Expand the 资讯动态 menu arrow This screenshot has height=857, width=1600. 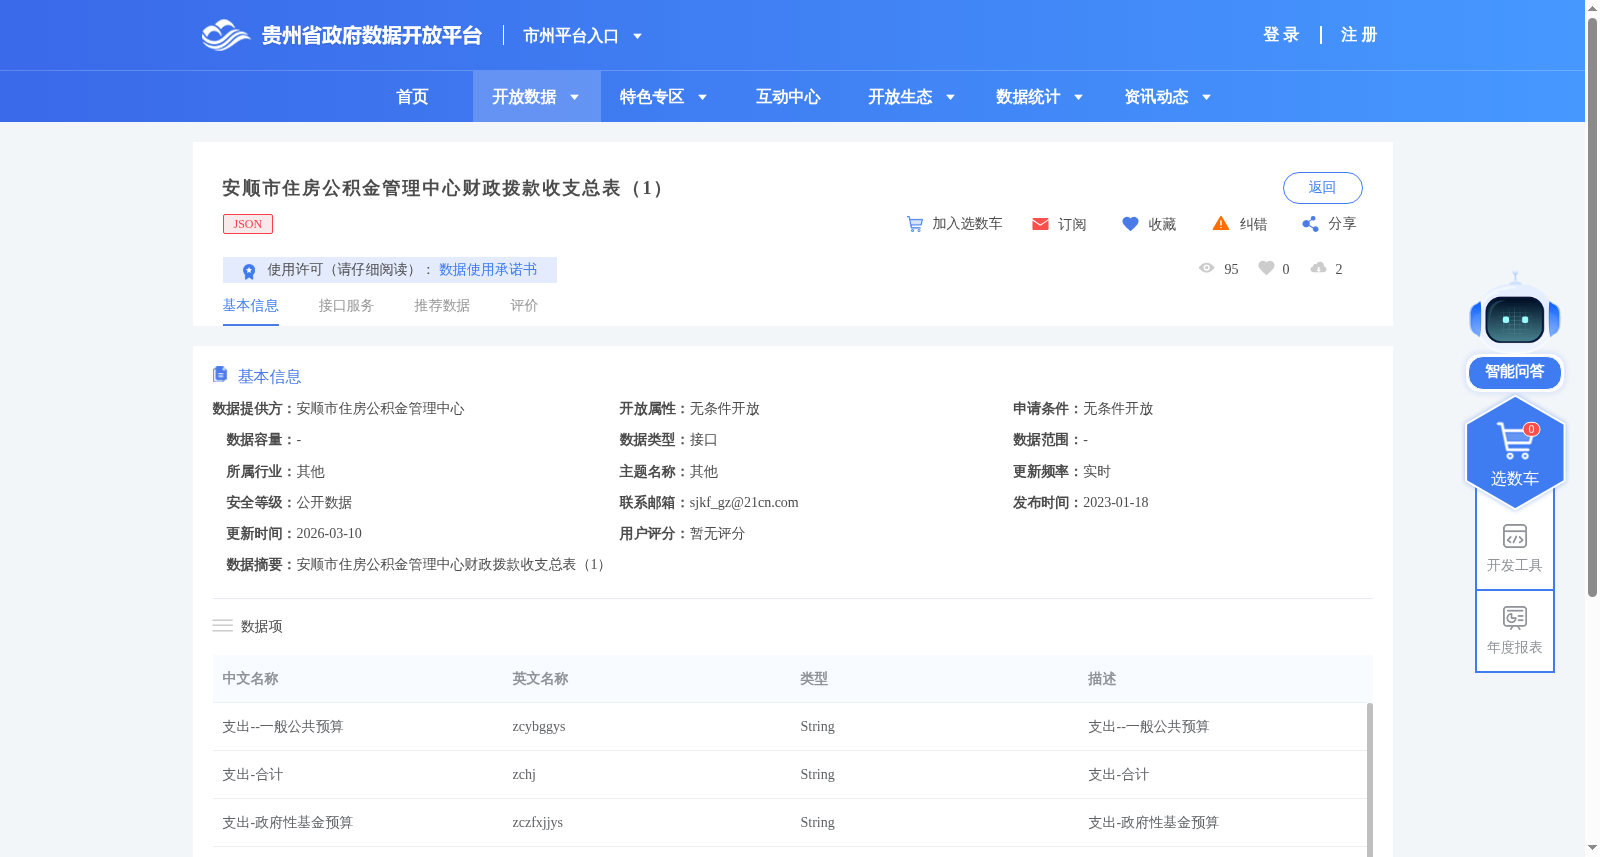1207,97
